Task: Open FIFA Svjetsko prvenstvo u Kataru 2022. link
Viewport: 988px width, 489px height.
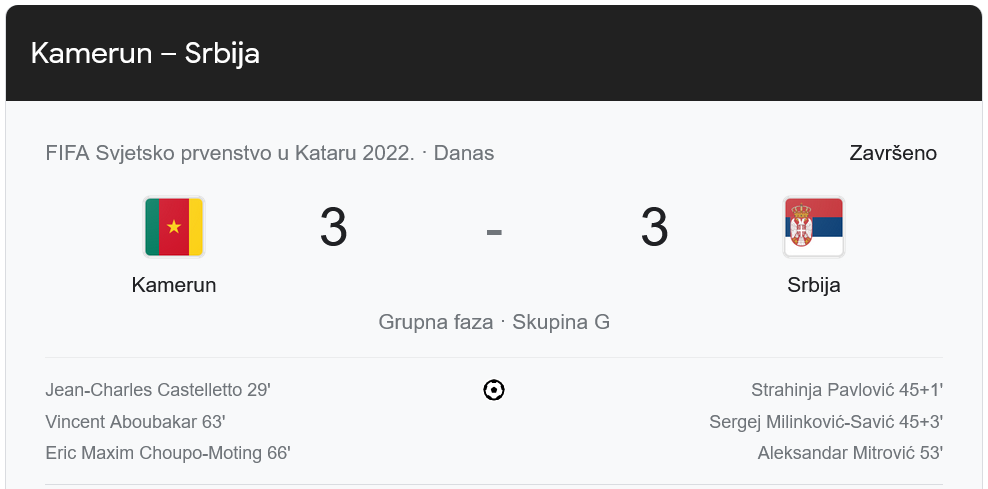Action: tap(230, 153)
